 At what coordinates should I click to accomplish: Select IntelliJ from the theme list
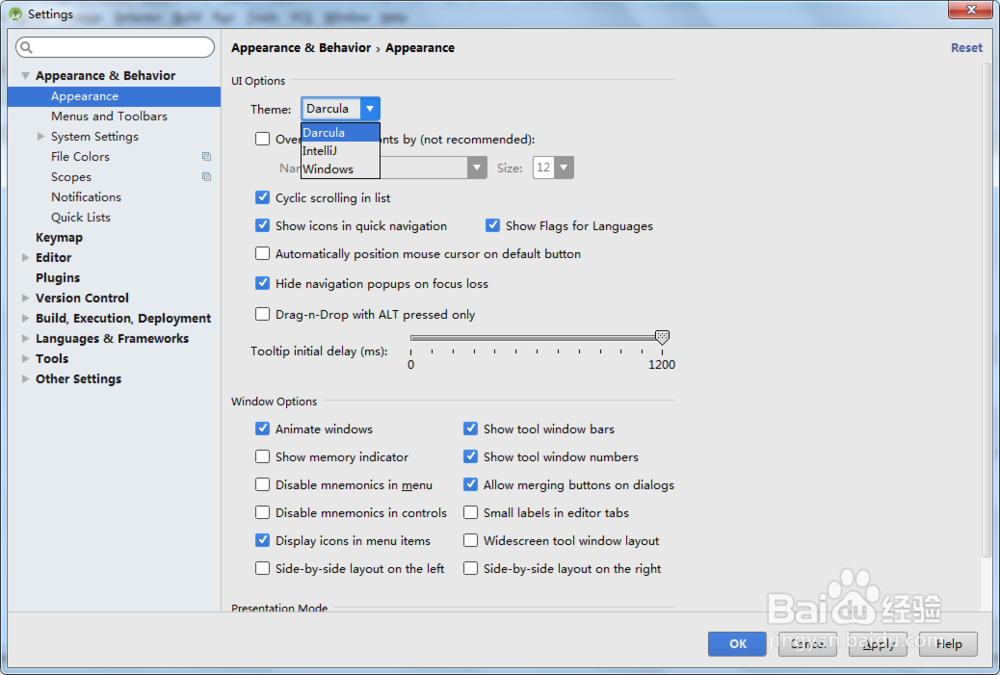tap(320, 151)
